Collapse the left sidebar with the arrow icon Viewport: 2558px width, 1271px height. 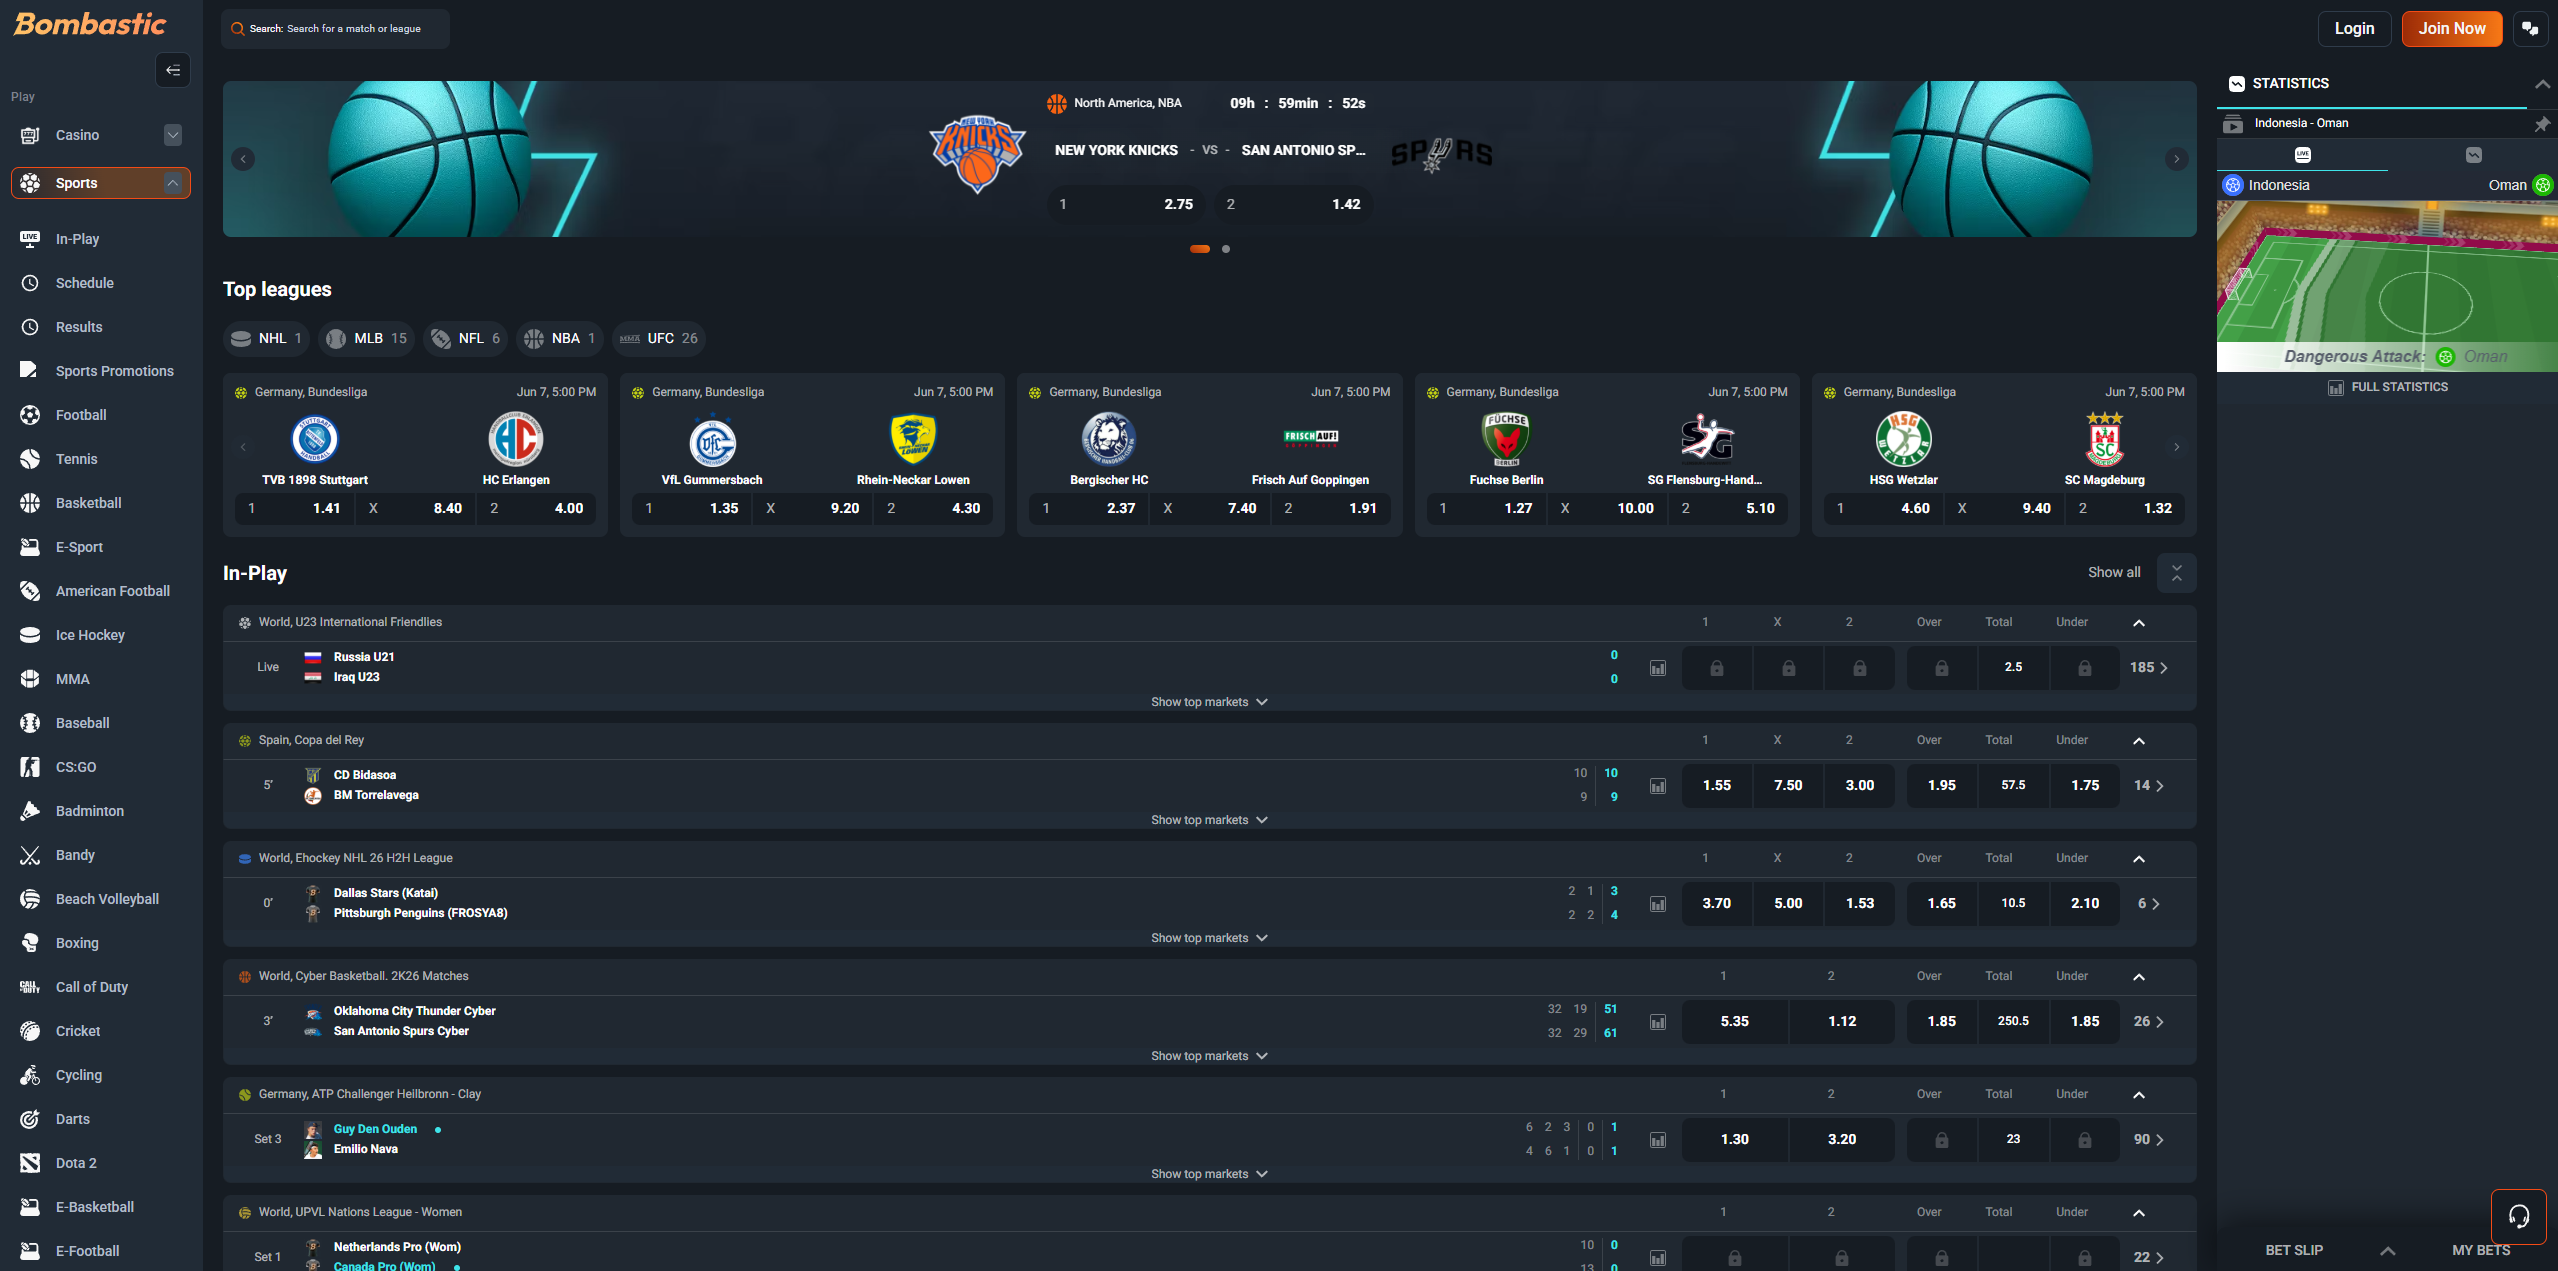[x=173, y=70]
